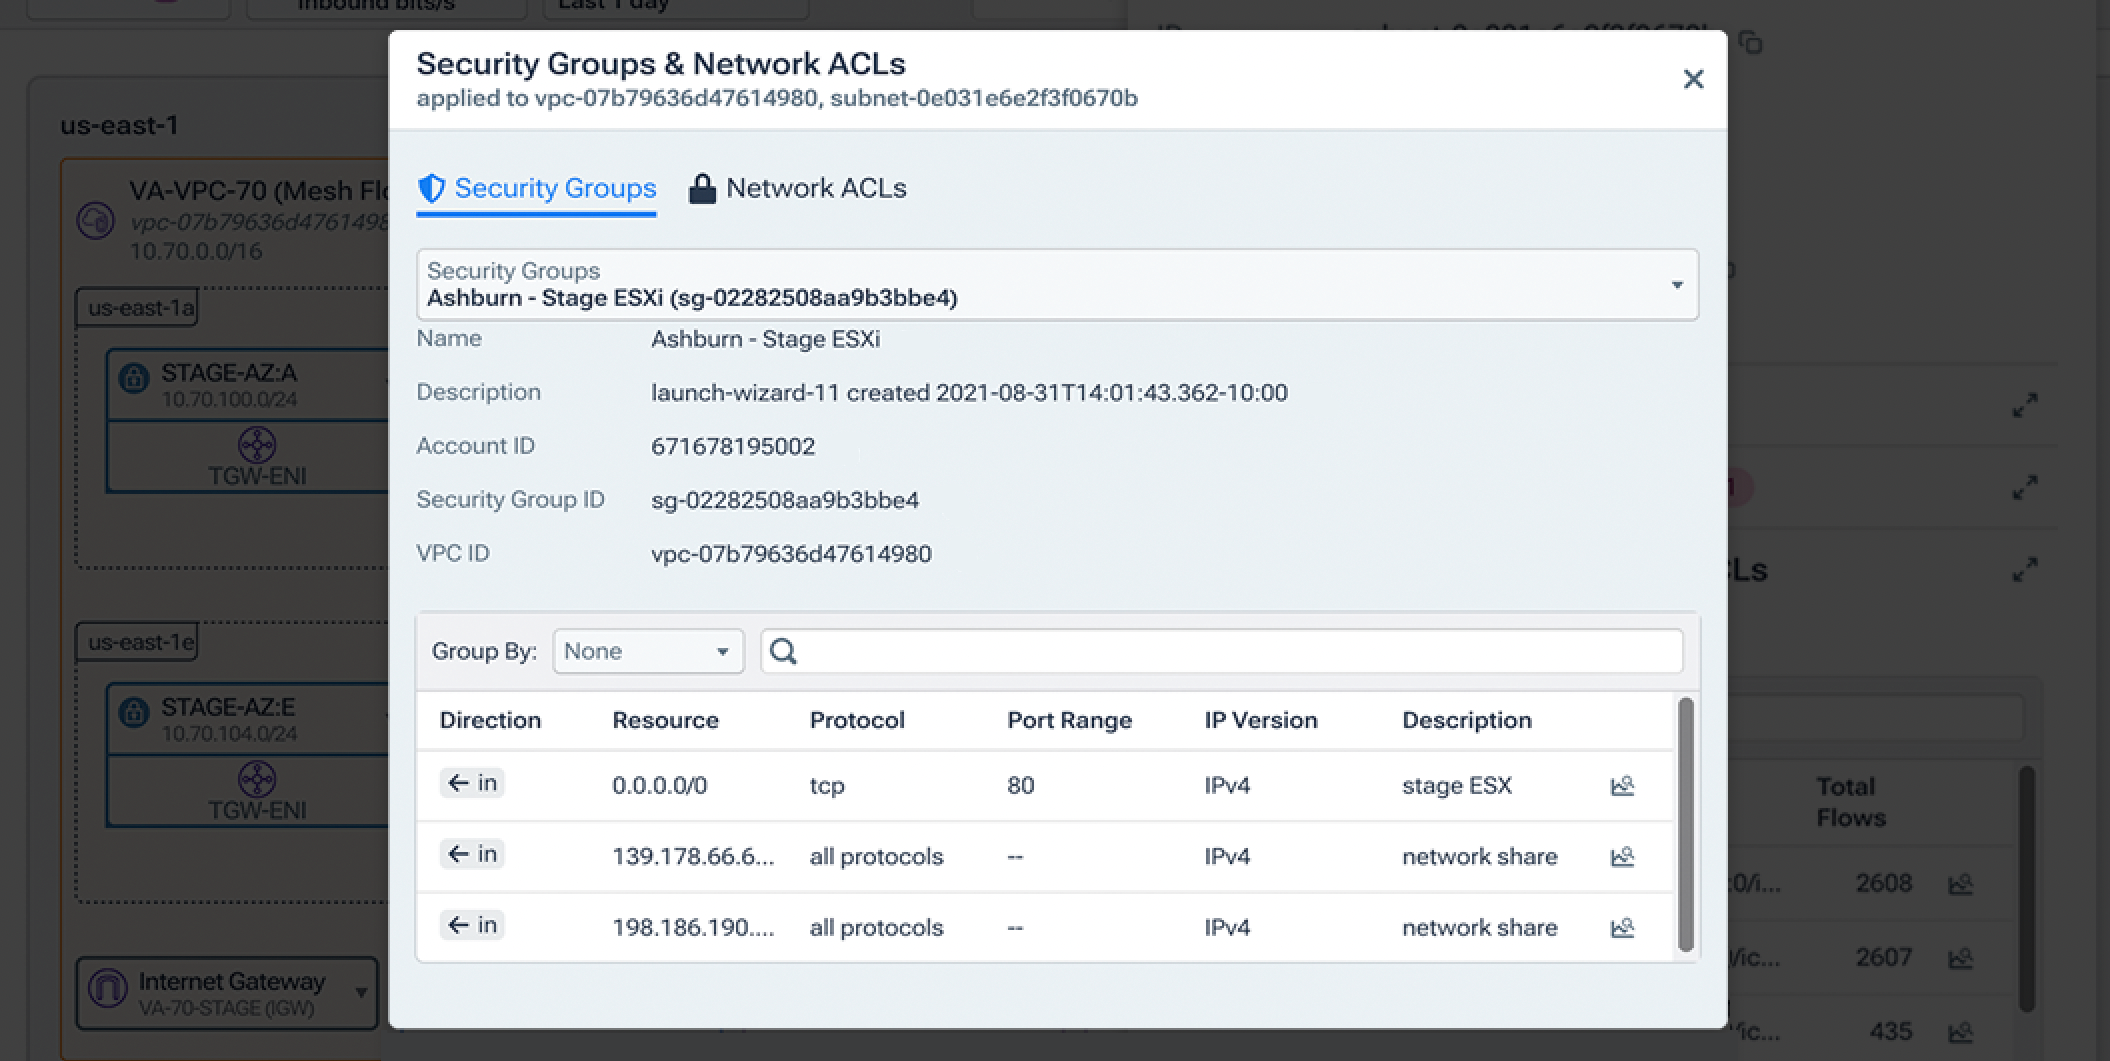Screen dimensions: 2110x1061
Task: Click the chart icon on the stage ESX rule
Action: 1622,786
